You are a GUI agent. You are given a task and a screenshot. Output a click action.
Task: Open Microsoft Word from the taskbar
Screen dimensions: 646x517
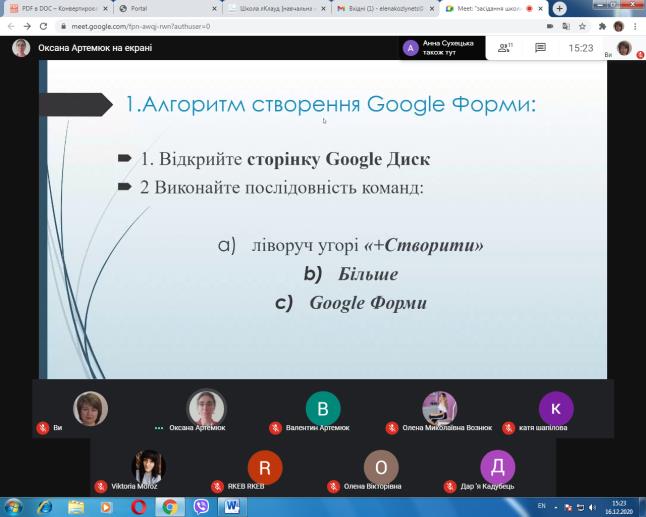click(x=231, y=507)
